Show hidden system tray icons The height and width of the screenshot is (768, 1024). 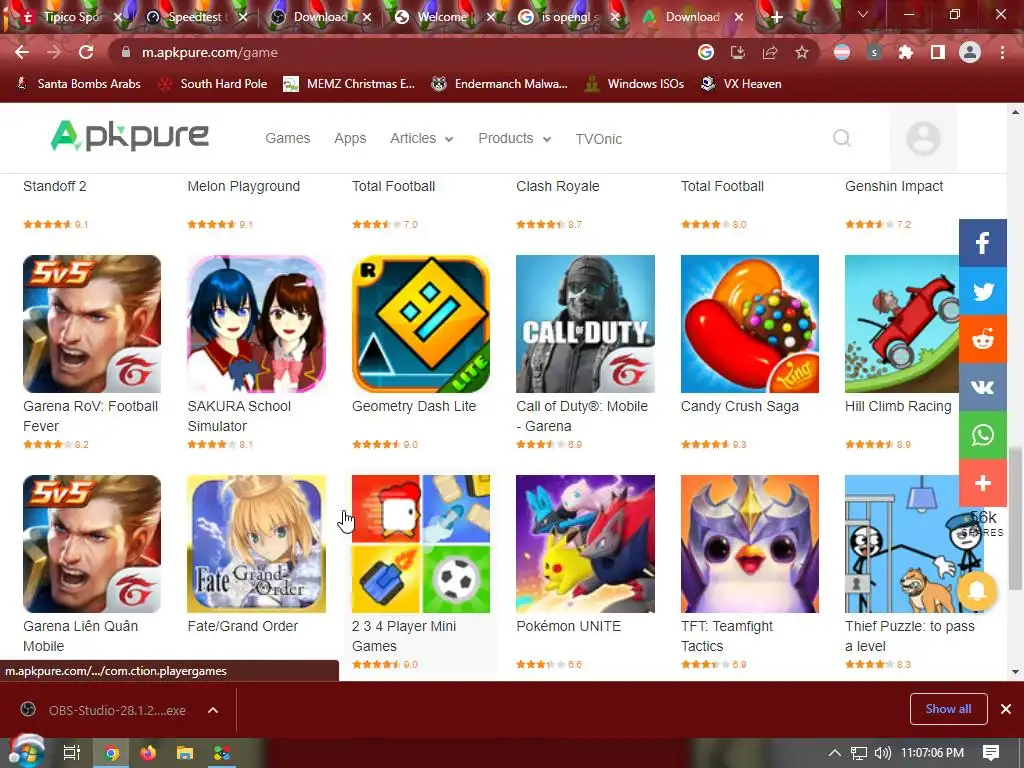[x=835, y=753]
